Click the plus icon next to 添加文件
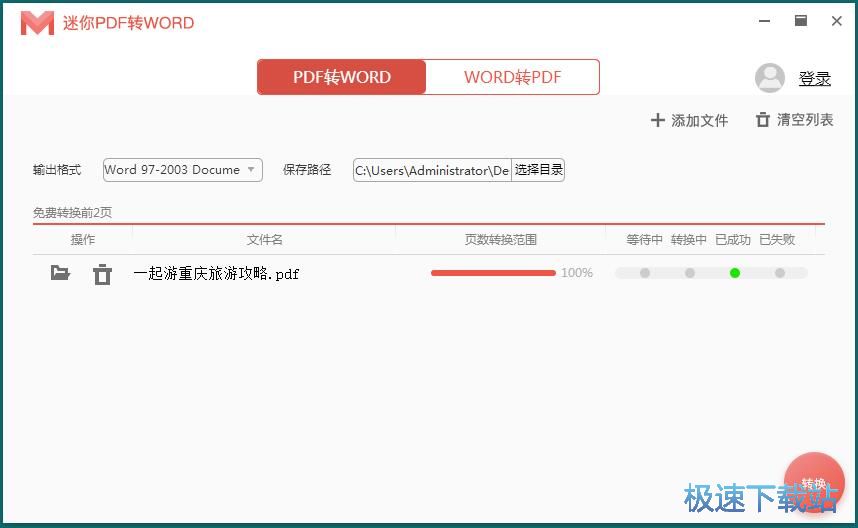 click(x=657, y=120)
